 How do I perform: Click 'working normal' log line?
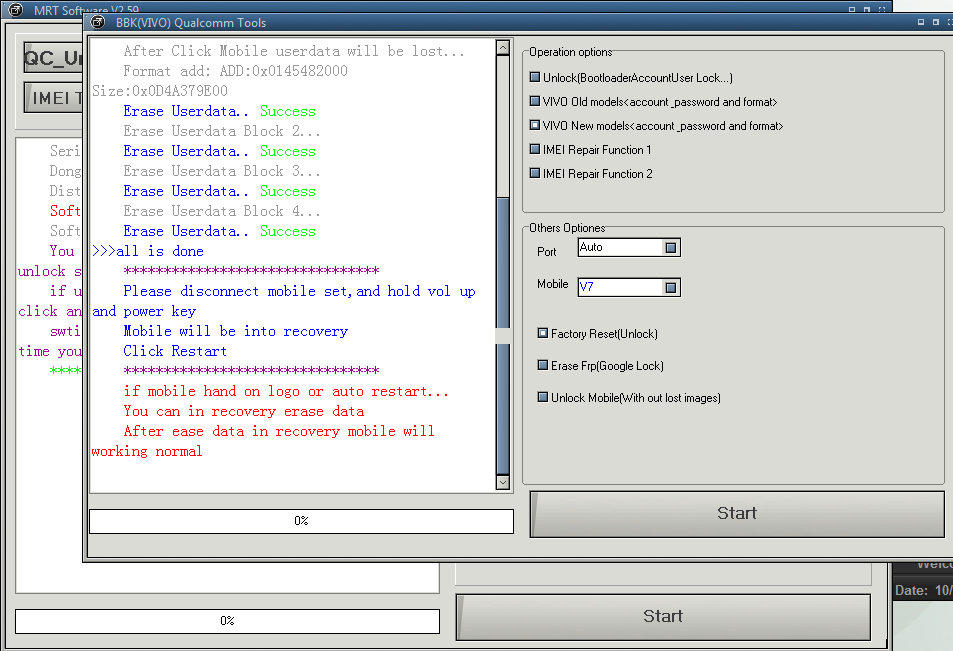coord(146,451)
